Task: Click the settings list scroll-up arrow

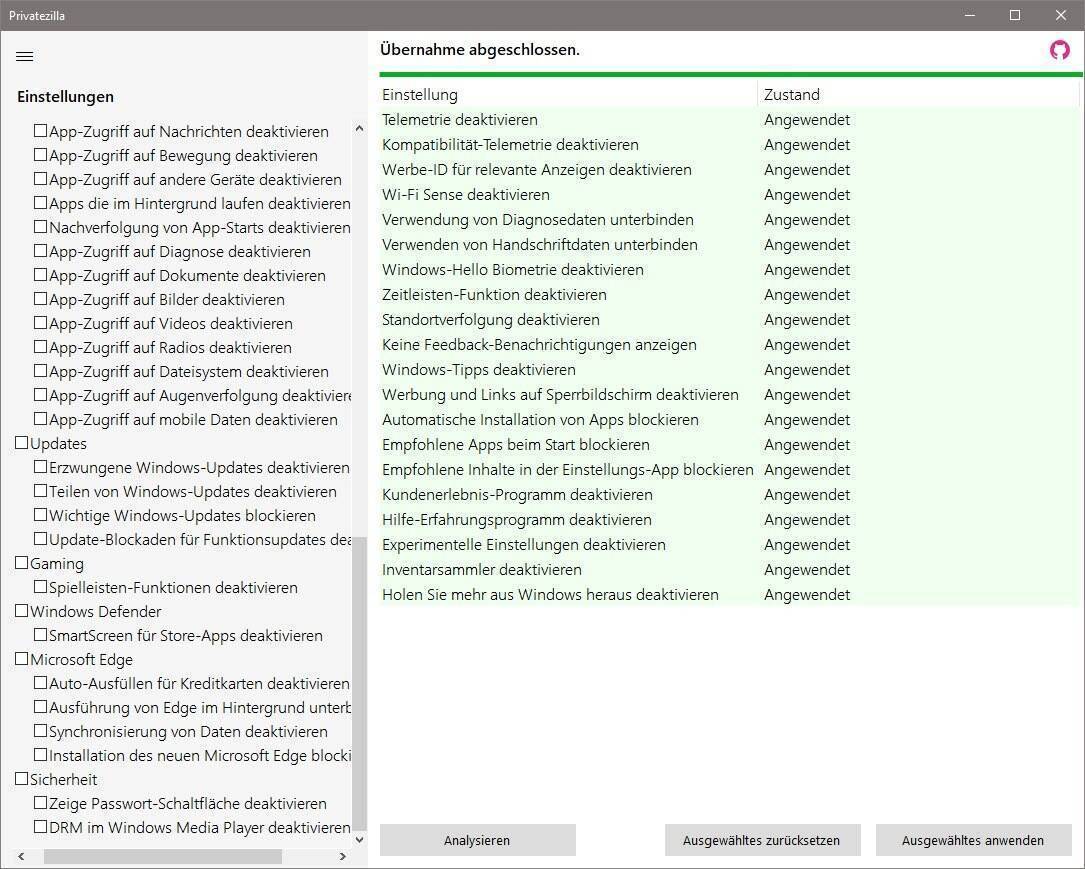Action: pyautogui.click(x=360, y=130)
